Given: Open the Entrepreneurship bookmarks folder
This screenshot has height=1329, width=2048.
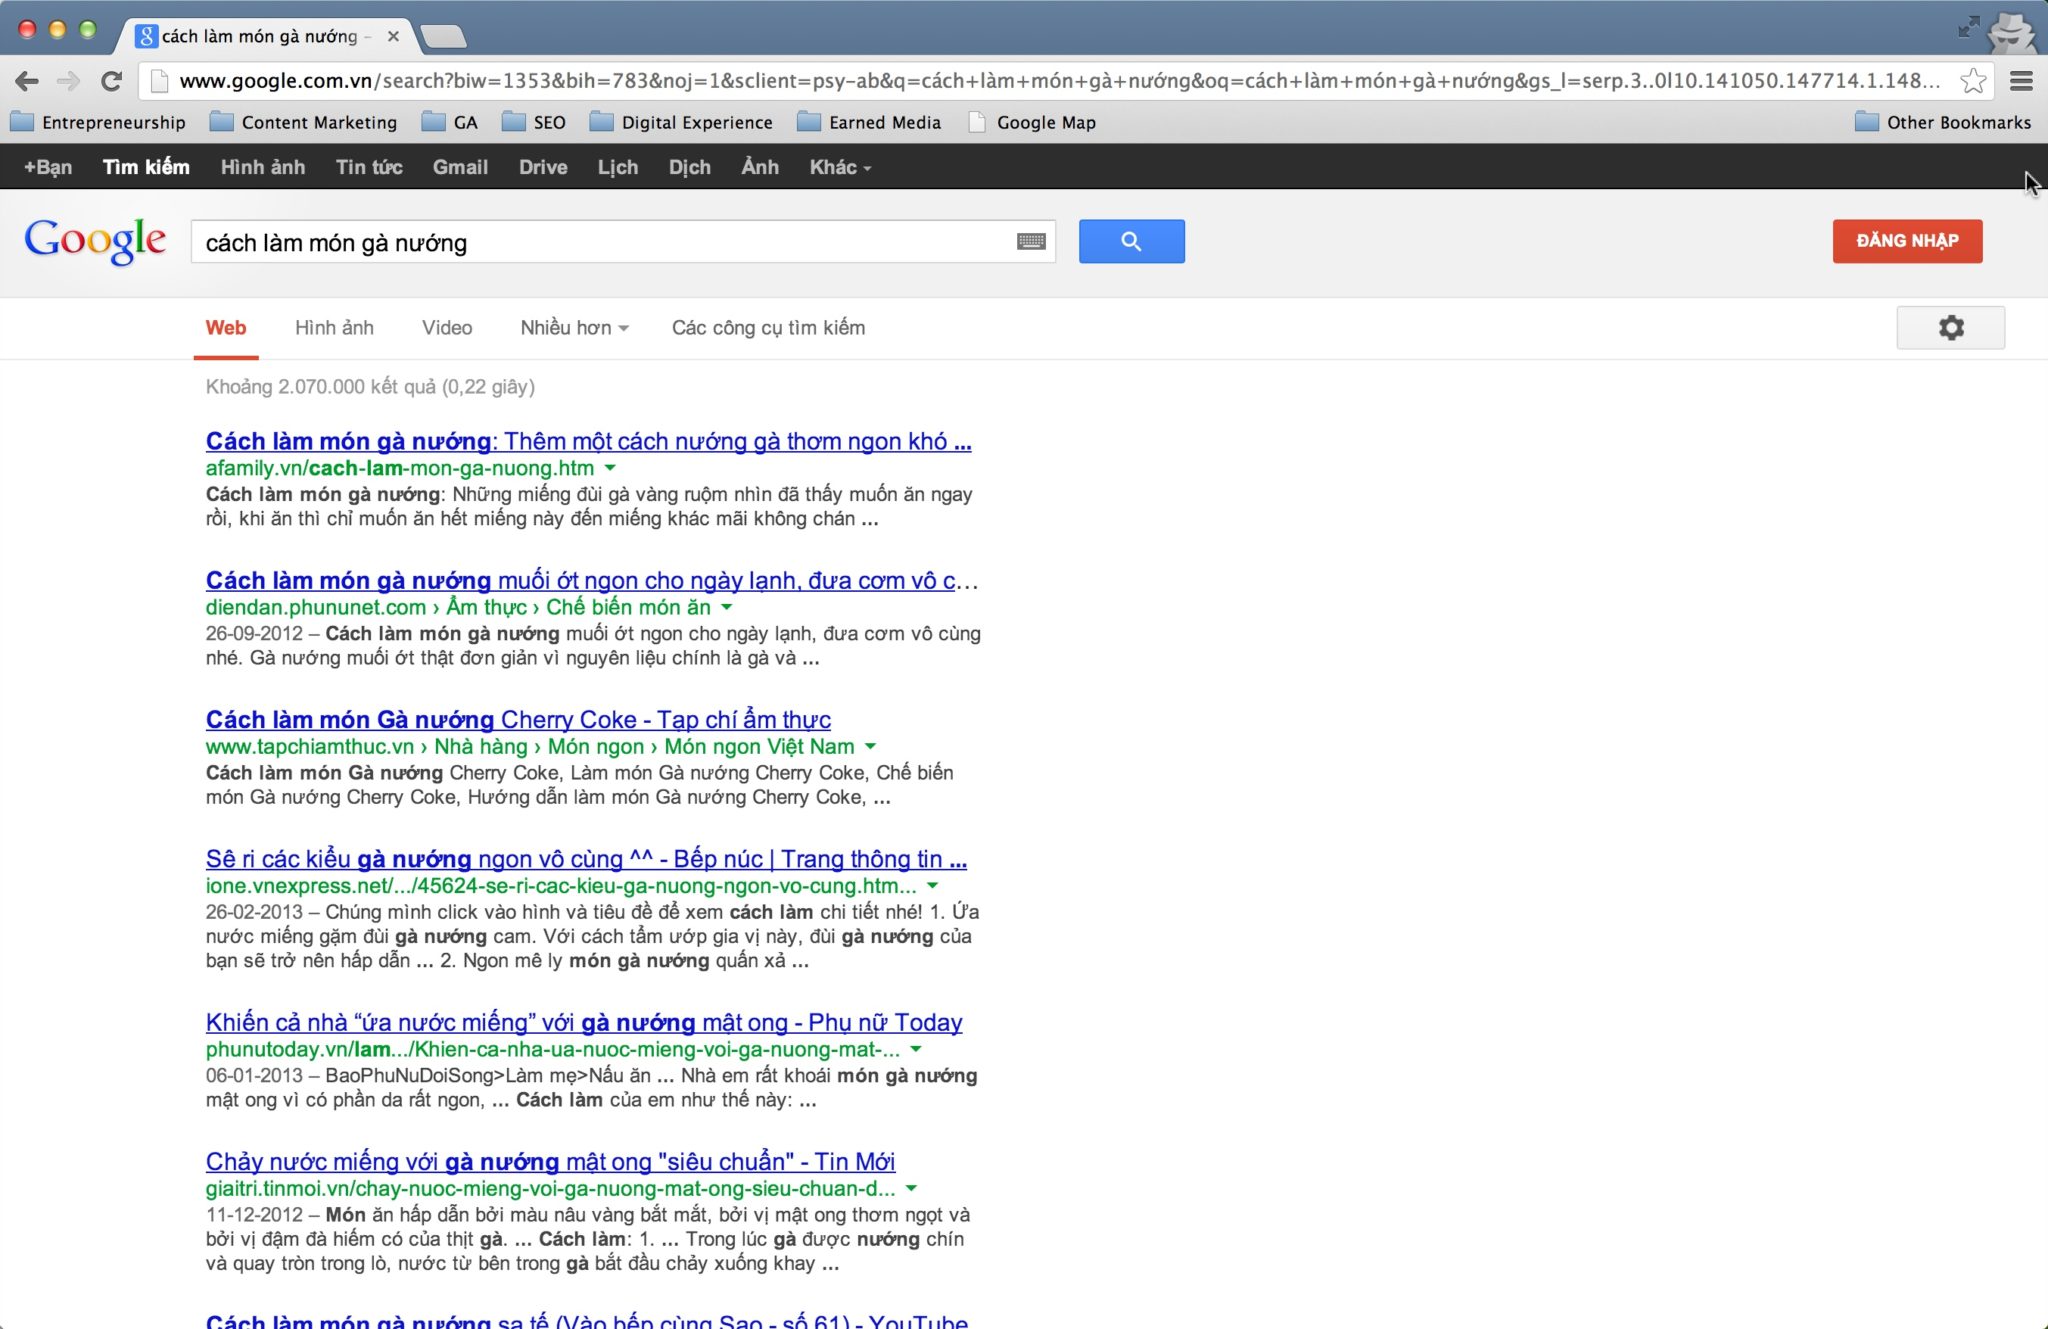Looking at the screenshot, I should click(x=98, y=122).
